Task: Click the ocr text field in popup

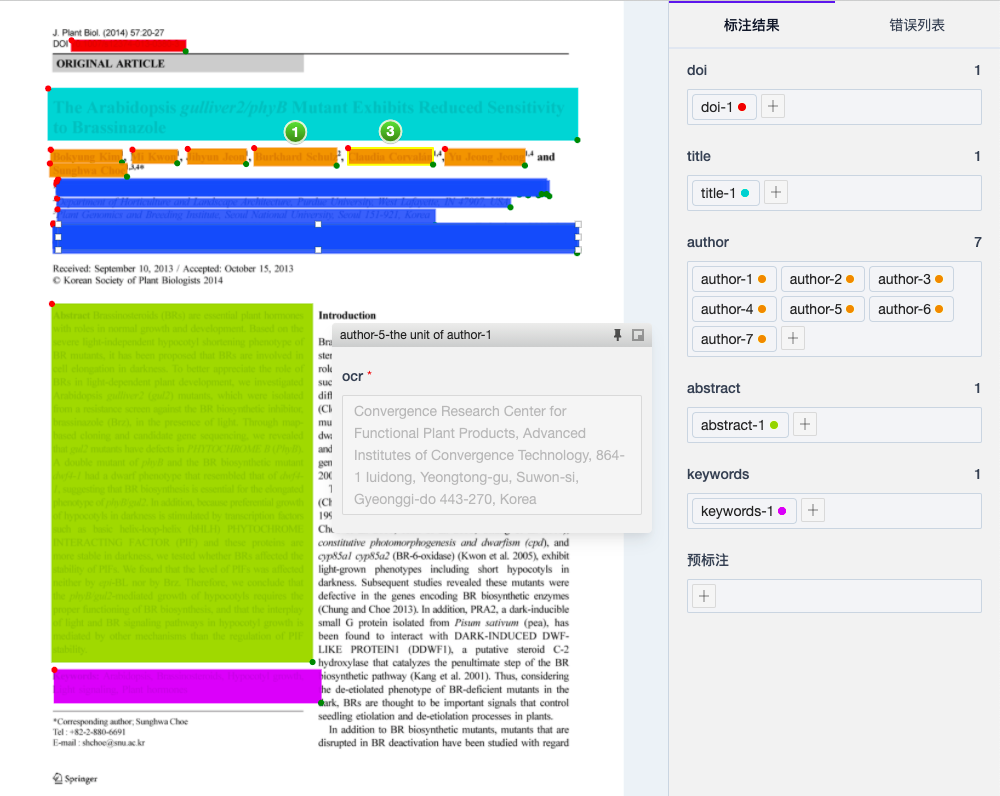Action: tap(492, 455)
